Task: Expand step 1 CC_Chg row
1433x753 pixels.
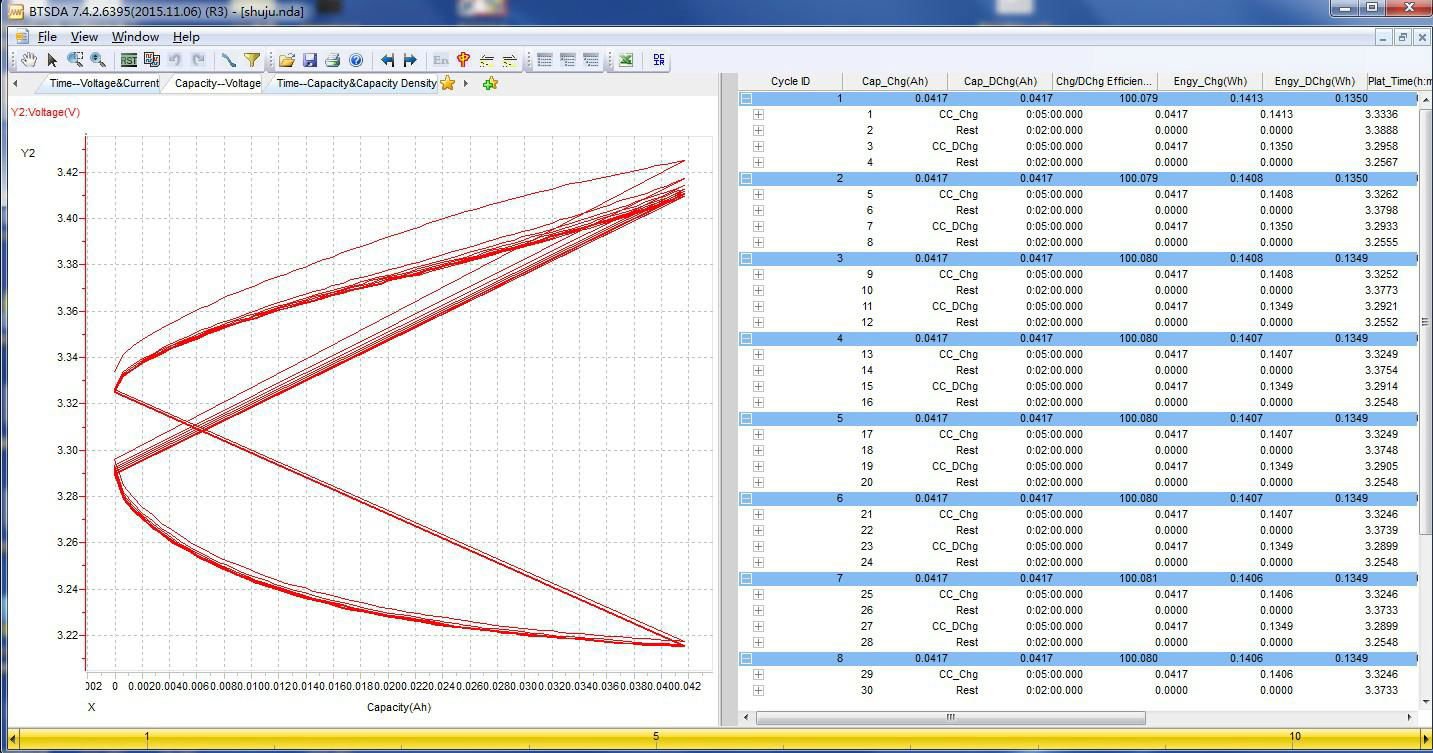Action: tap(758, 114)
